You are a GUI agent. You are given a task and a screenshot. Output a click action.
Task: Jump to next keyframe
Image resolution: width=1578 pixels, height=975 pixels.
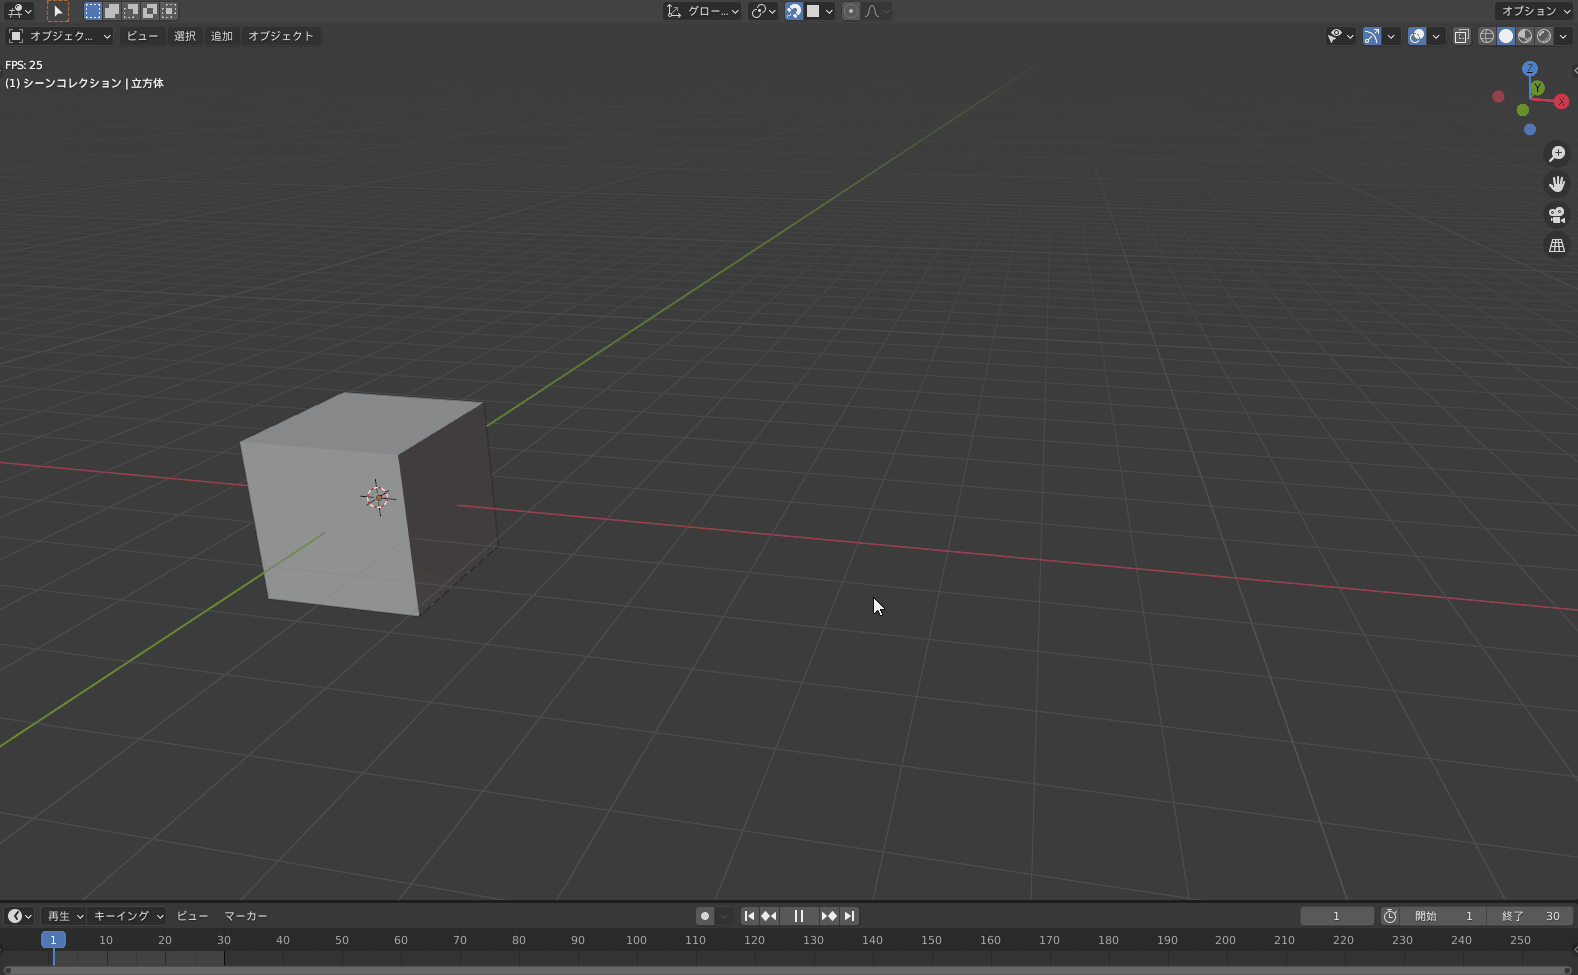pyautogui.click(x=829, y=916)
